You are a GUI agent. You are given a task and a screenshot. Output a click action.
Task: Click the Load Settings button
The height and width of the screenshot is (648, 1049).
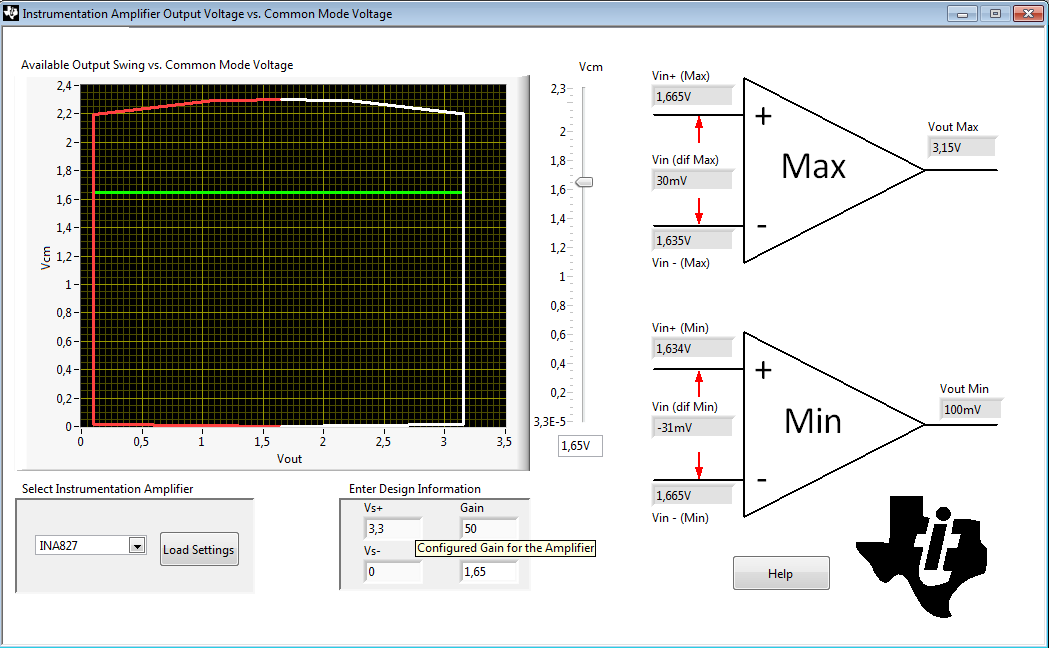[x=199, y=549]
